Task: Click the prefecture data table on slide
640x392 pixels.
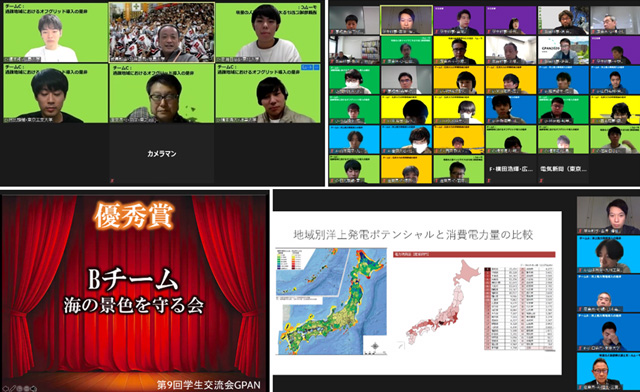Action: pos(519,308)
